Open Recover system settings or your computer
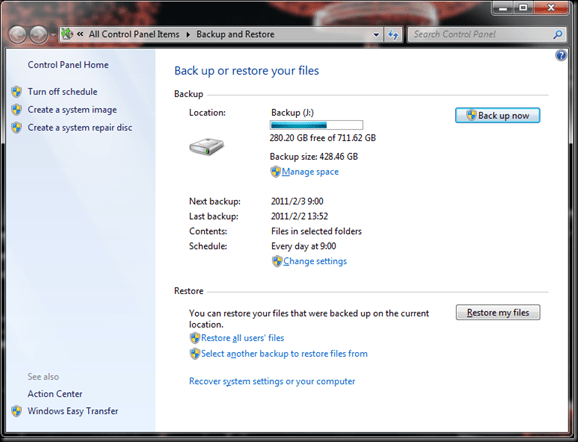This screenshot has height=442, width=578. pyautogui.click(x=272, y=382)
